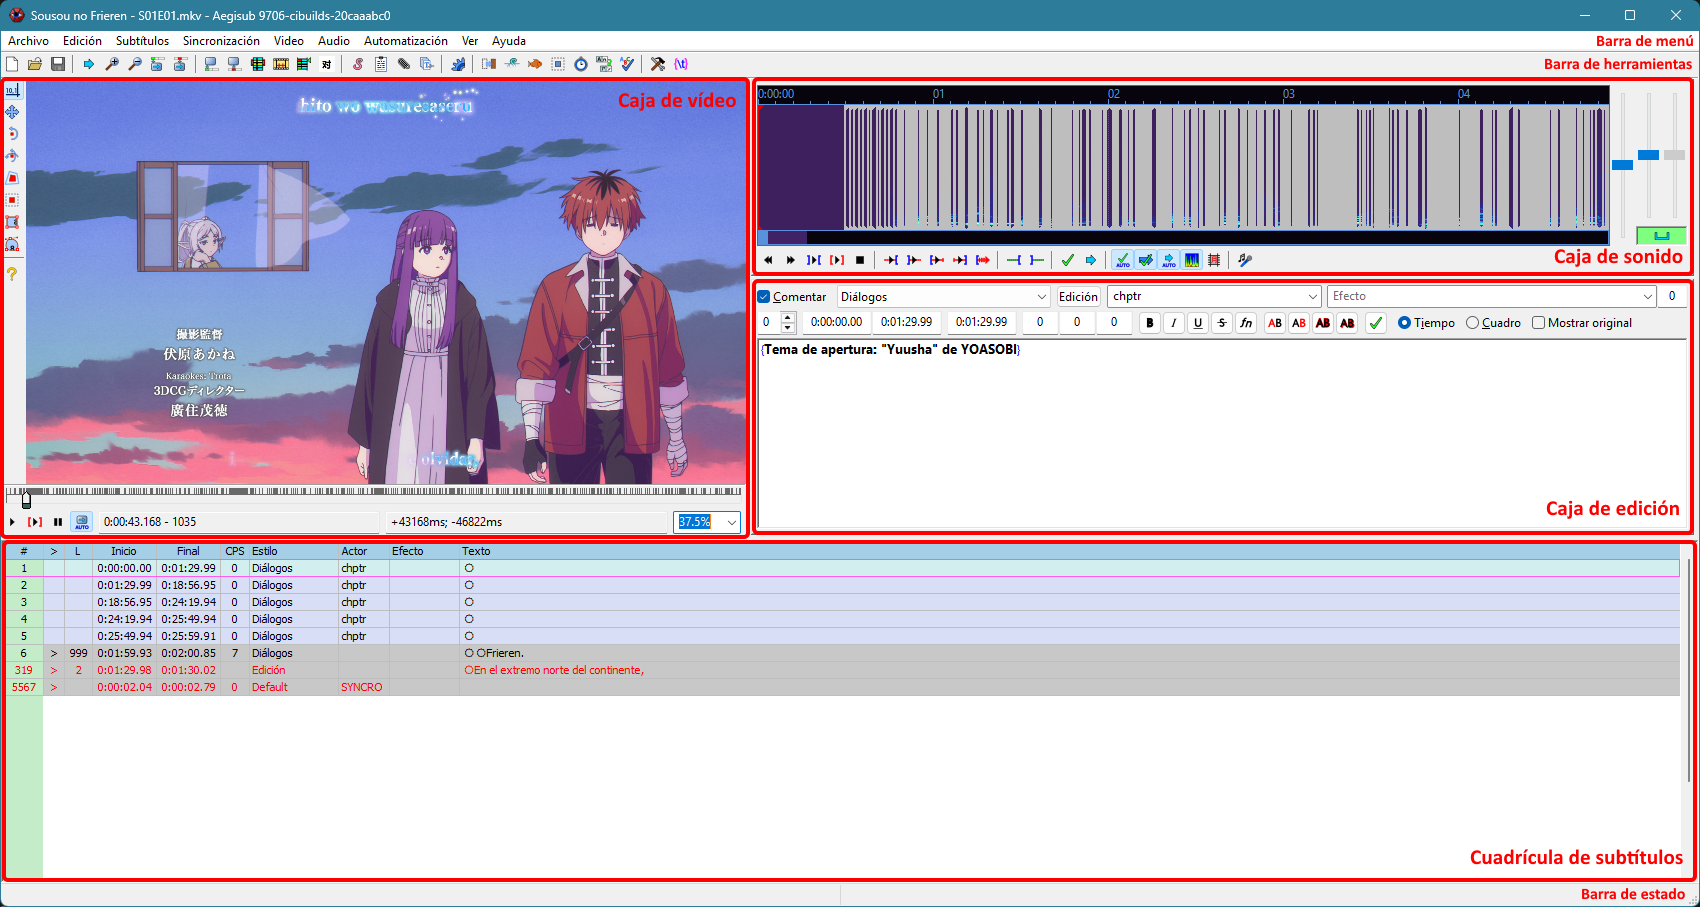
Task: Open the Archivo menu
Action: click(x=28, y=41)
